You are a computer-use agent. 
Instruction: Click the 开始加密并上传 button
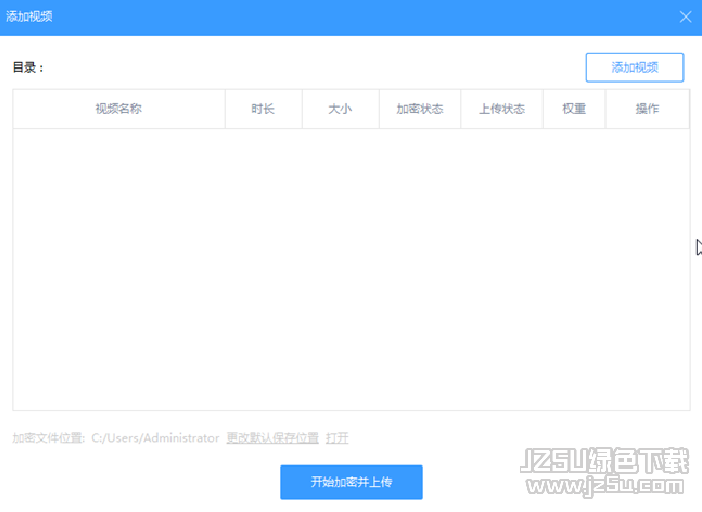[x=351, y=482]
